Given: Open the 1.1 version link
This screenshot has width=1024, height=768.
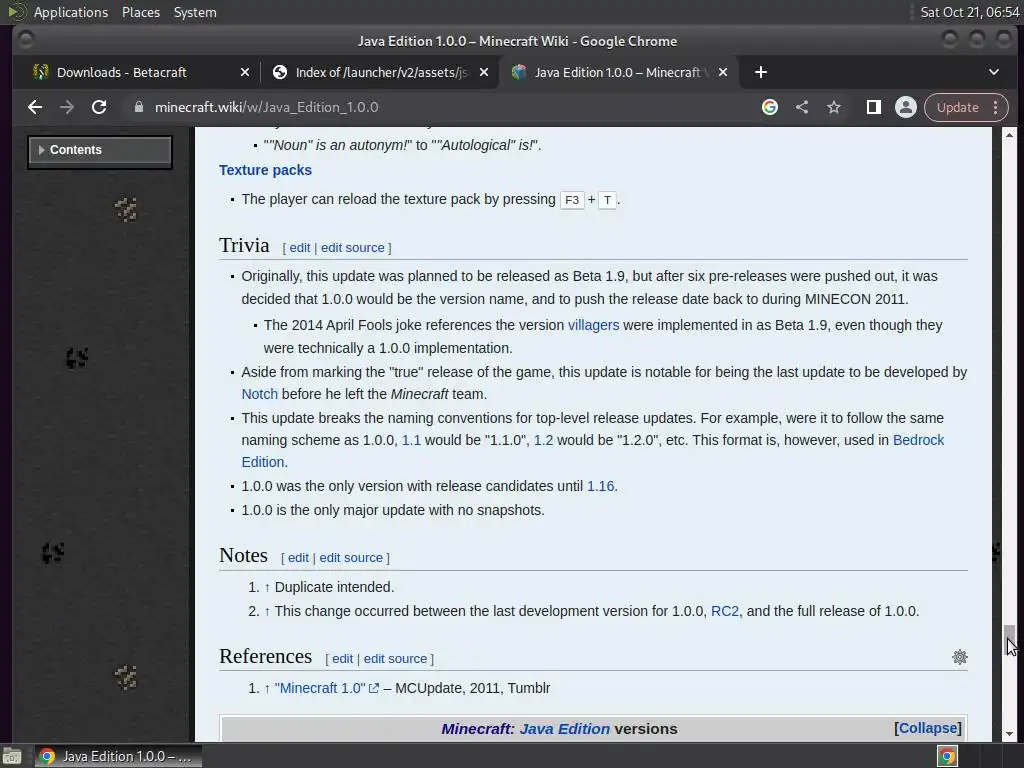Looking at the screenshot, I should tap(411, 441).
